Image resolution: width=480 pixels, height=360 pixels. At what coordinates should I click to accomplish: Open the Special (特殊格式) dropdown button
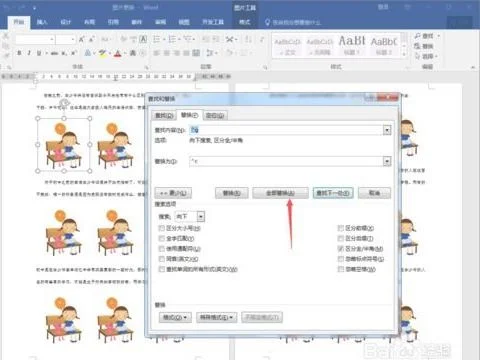pyautogui.click(x=216, y=317)
